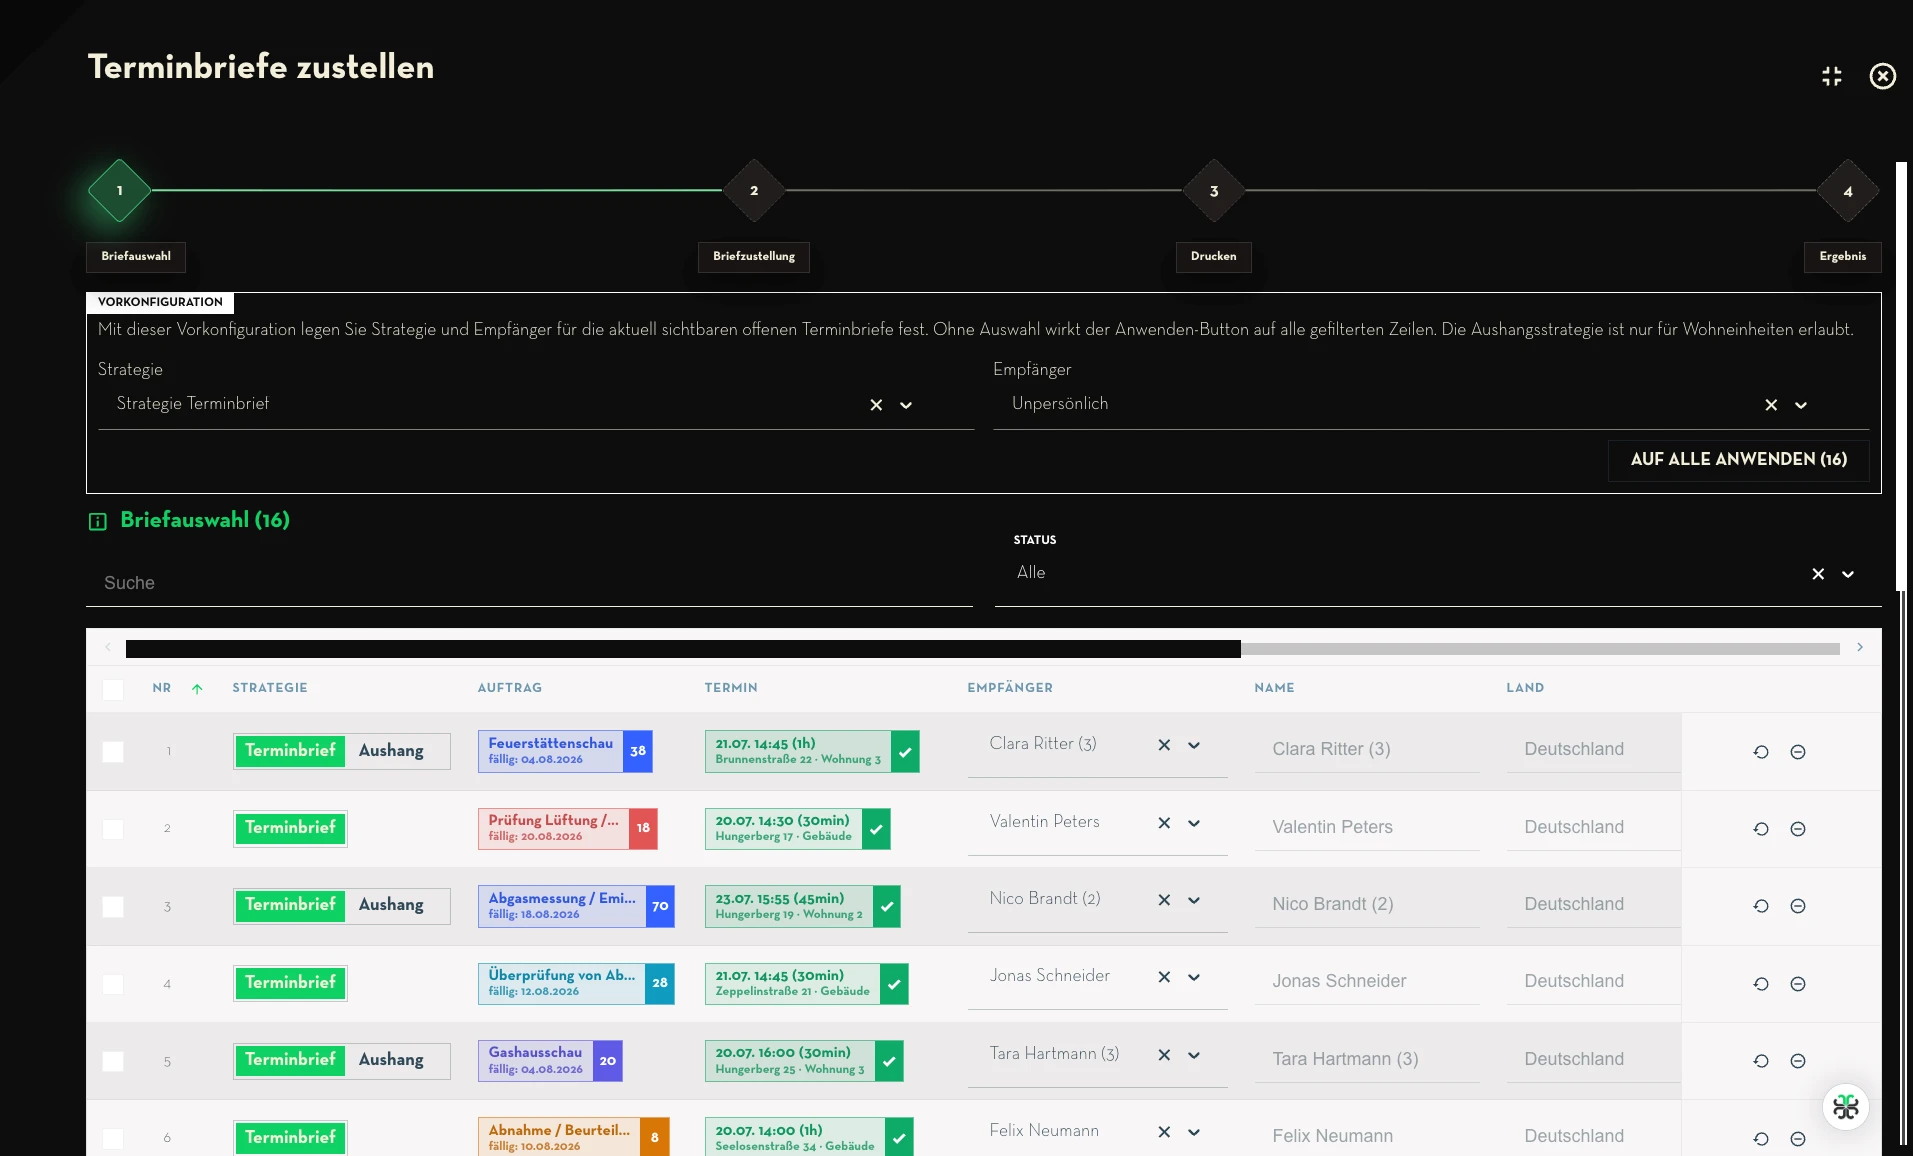Select checkbox for row 2 Prüfung Lüftung
Viewport: 1913px width, 1156px height.
click(113, 829)
